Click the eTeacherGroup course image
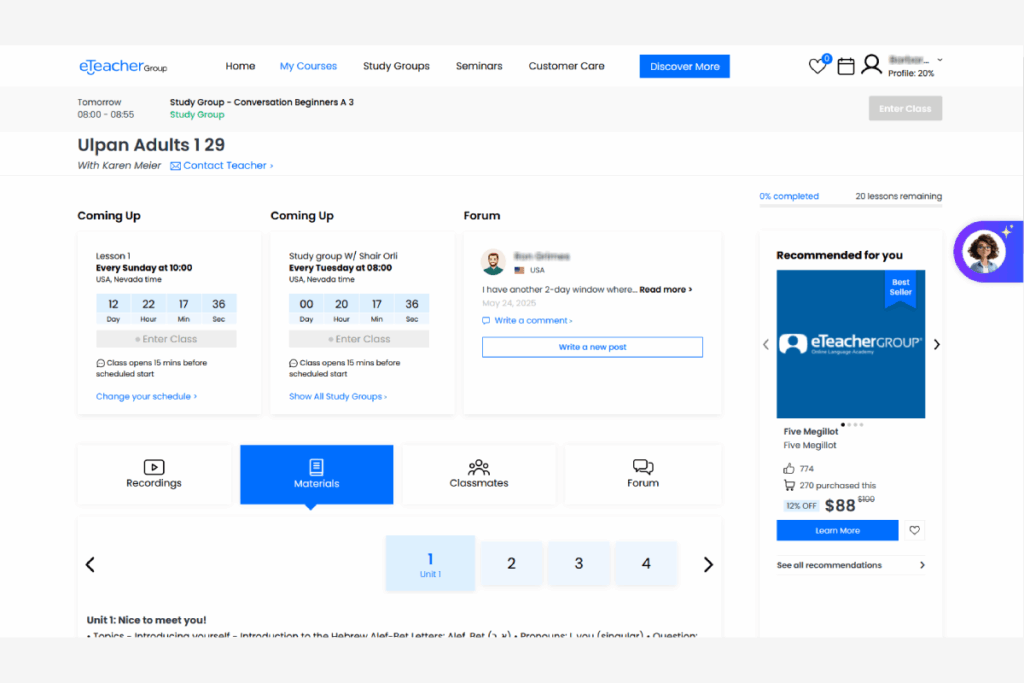The image size is (1024, 683). 850,344
